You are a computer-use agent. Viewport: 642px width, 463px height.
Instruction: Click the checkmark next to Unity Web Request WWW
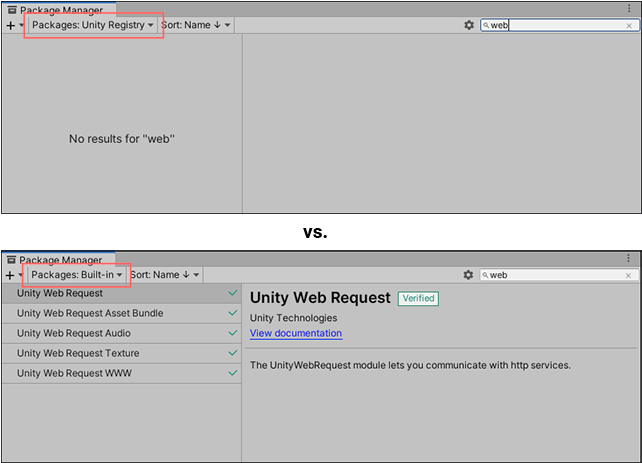pos(232,373)
